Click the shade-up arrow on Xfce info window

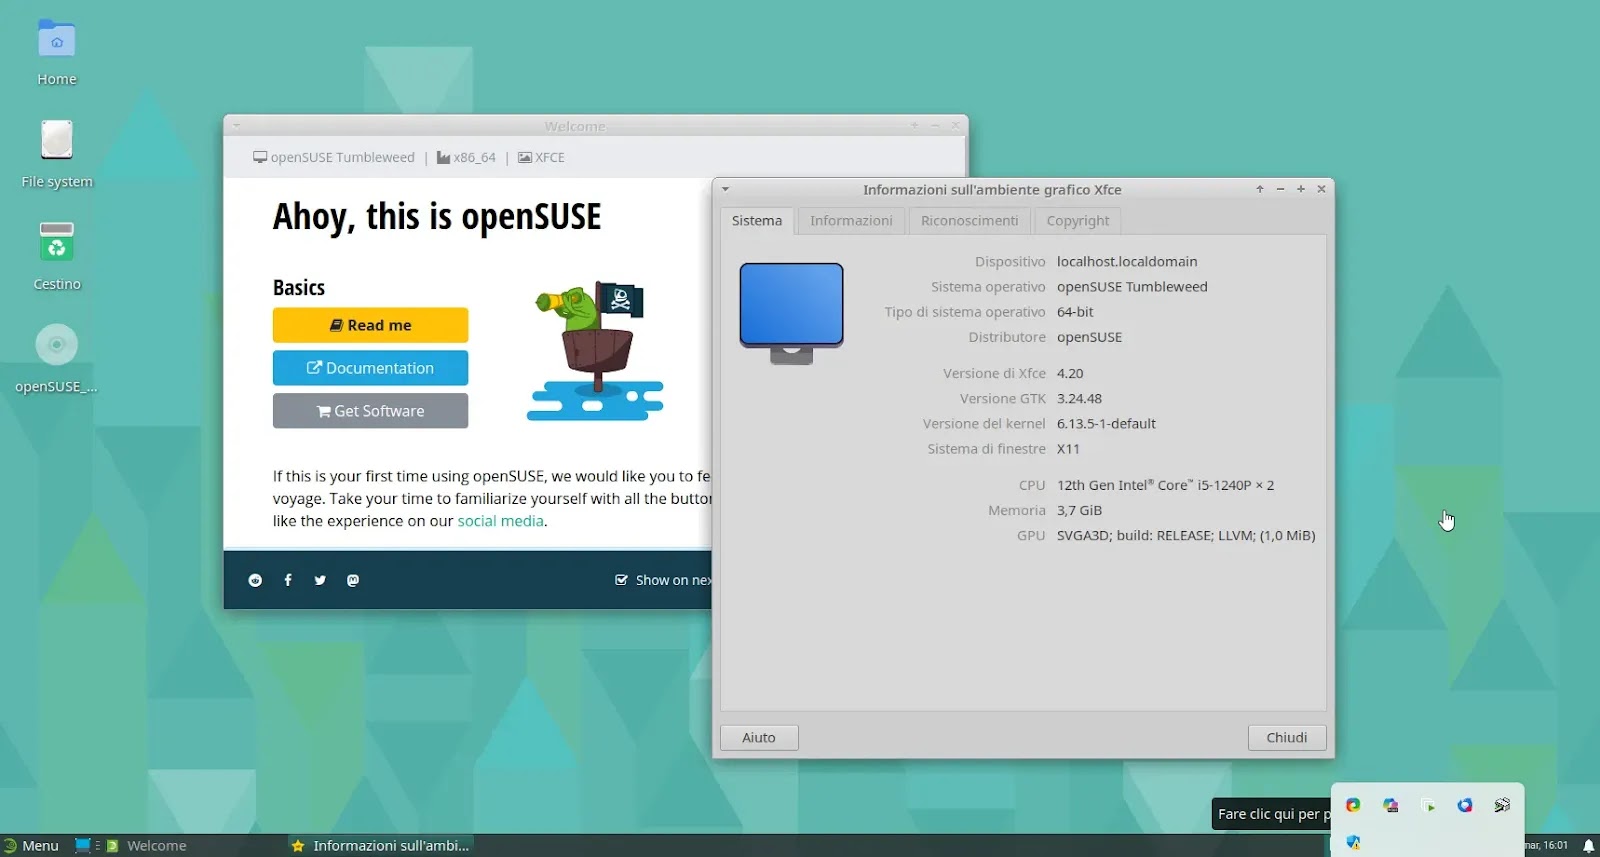point(1260,189)
